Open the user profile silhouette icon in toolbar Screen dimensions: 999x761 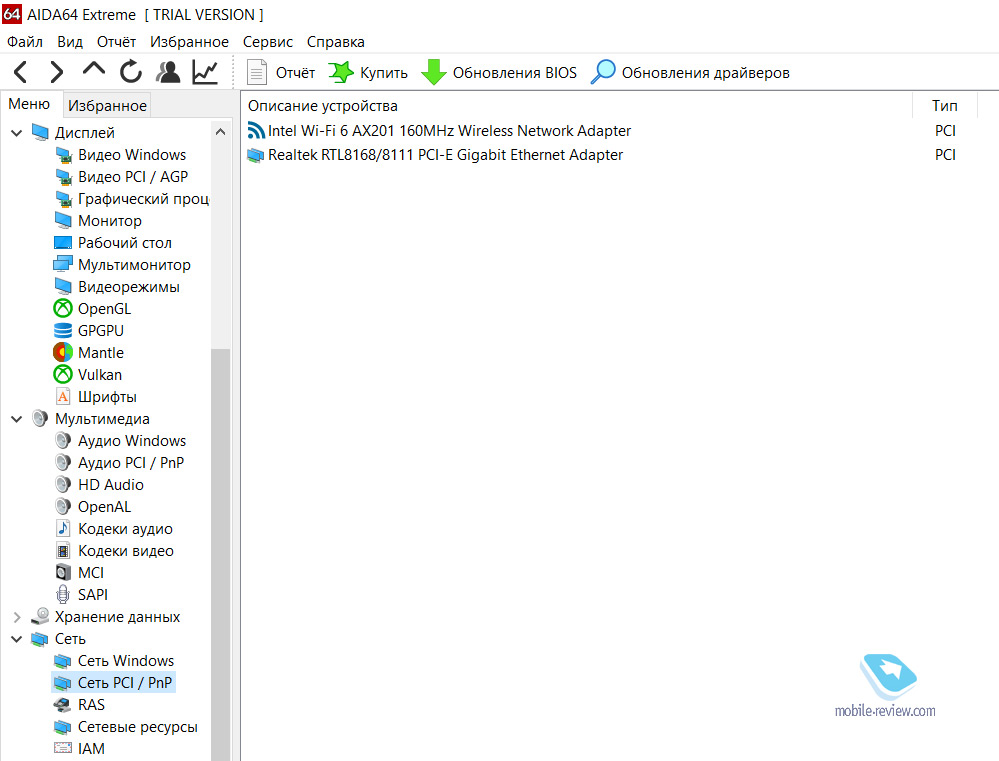click(168, 72)
